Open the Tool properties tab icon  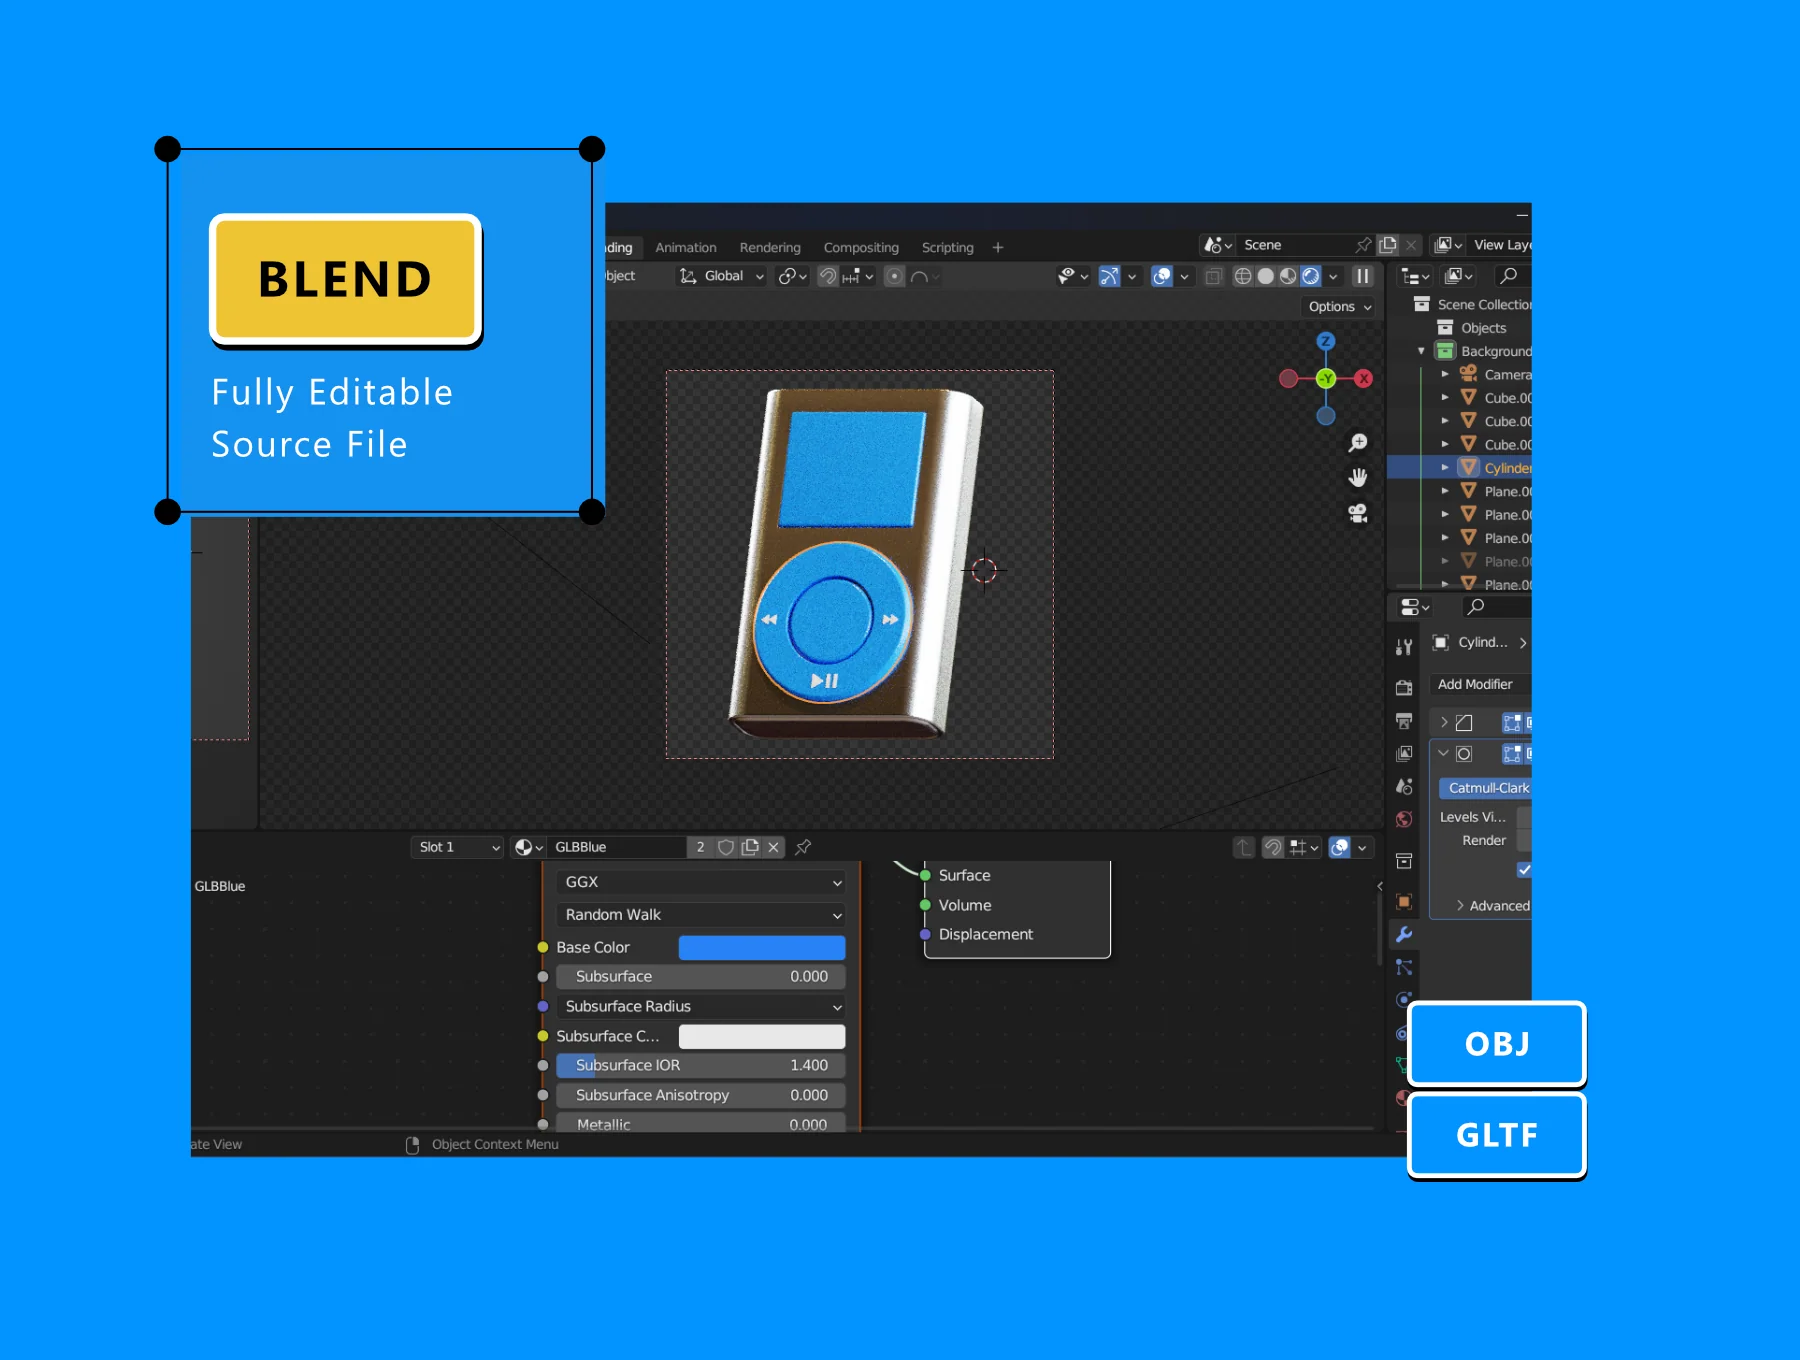coord(1404,647)
